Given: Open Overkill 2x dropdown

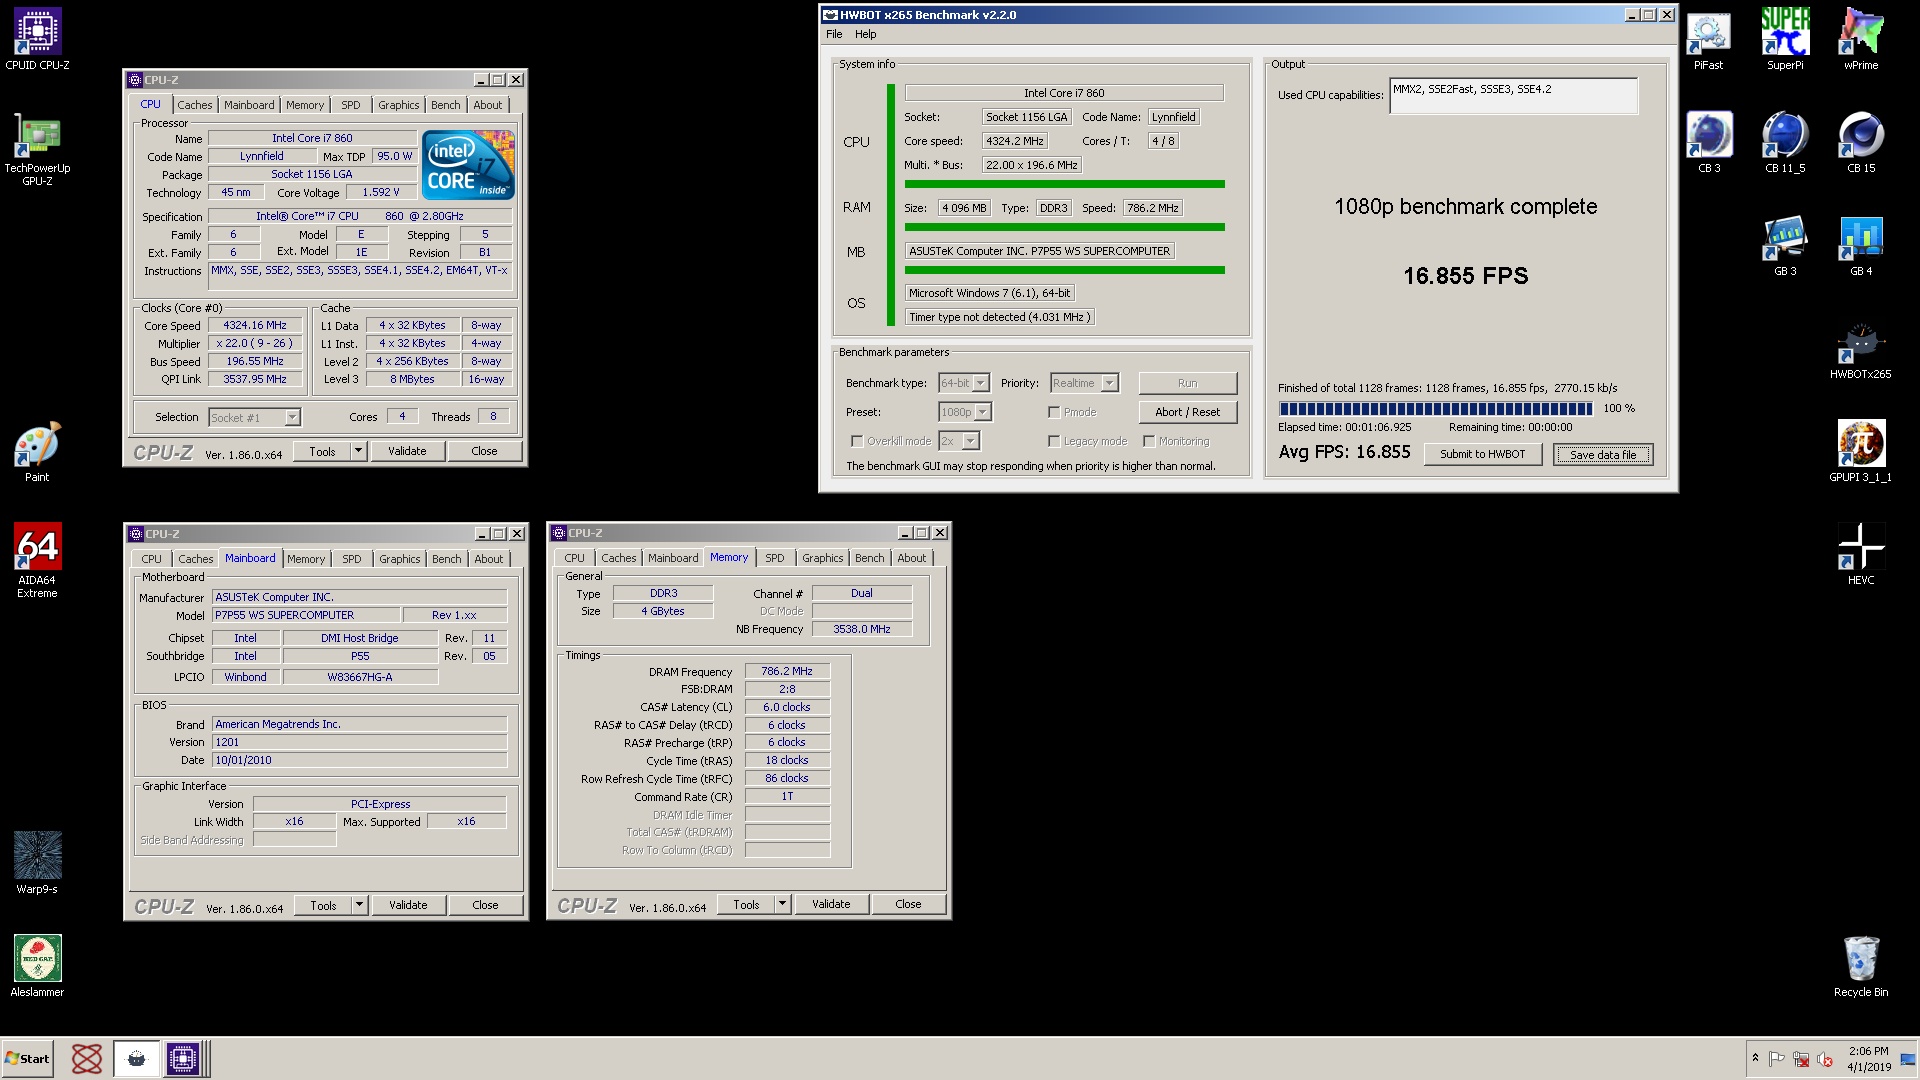Looking at the screenshot, I should (970, 441).
